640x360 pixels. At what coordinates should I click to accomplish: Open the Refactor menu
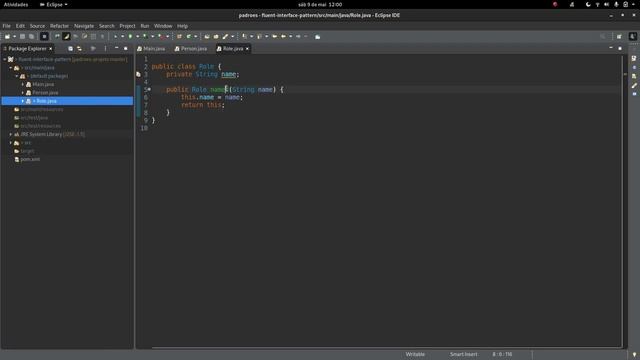click(60, 26)
